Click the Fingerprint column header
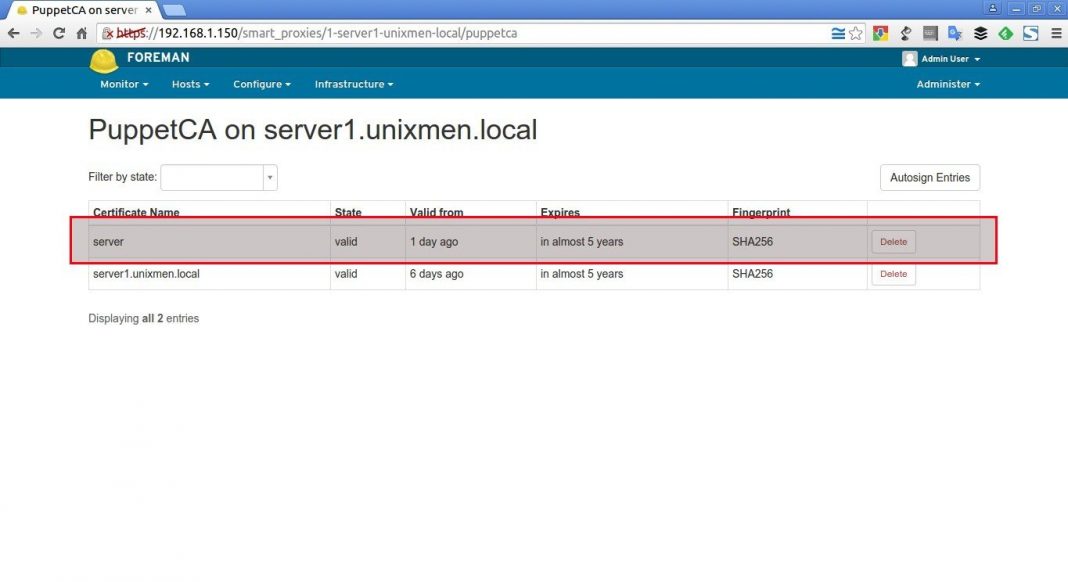 [x=761, y=212]
